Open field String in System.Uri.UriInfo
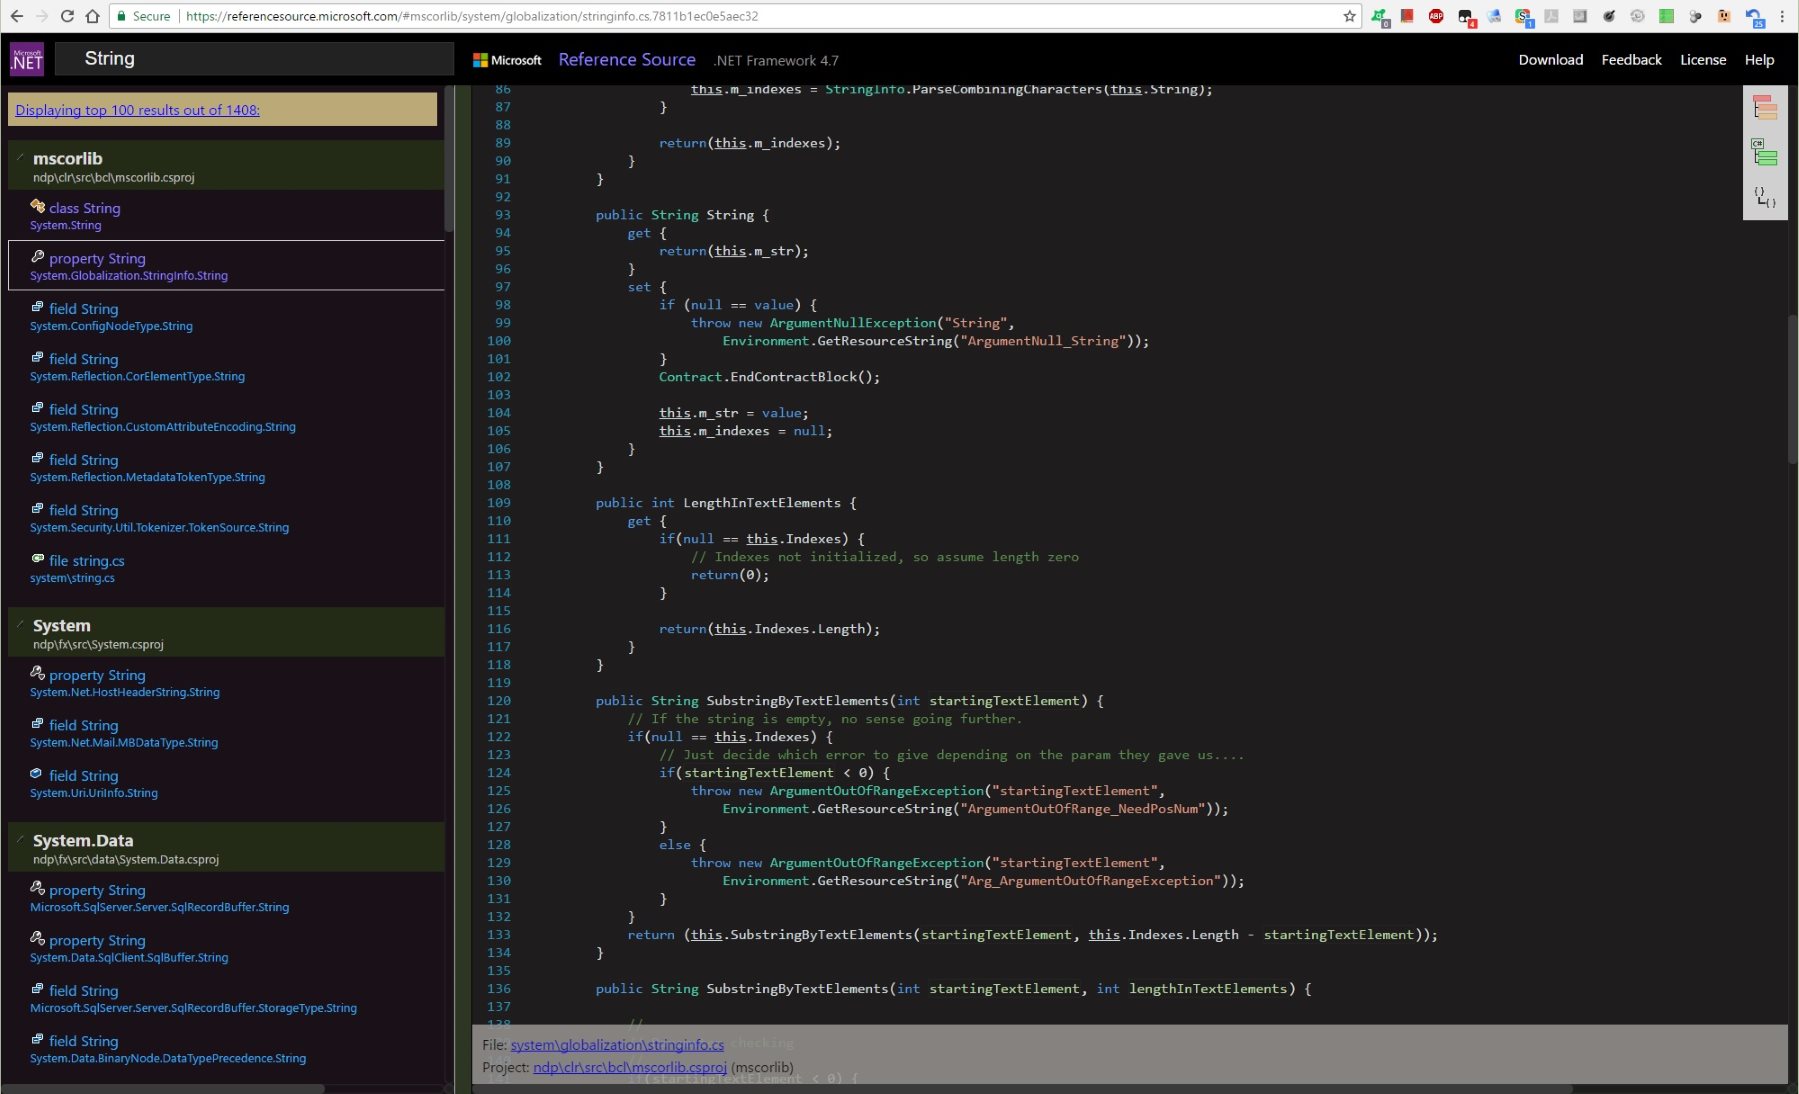The image size is (1799, 1094). coord(226,783)
